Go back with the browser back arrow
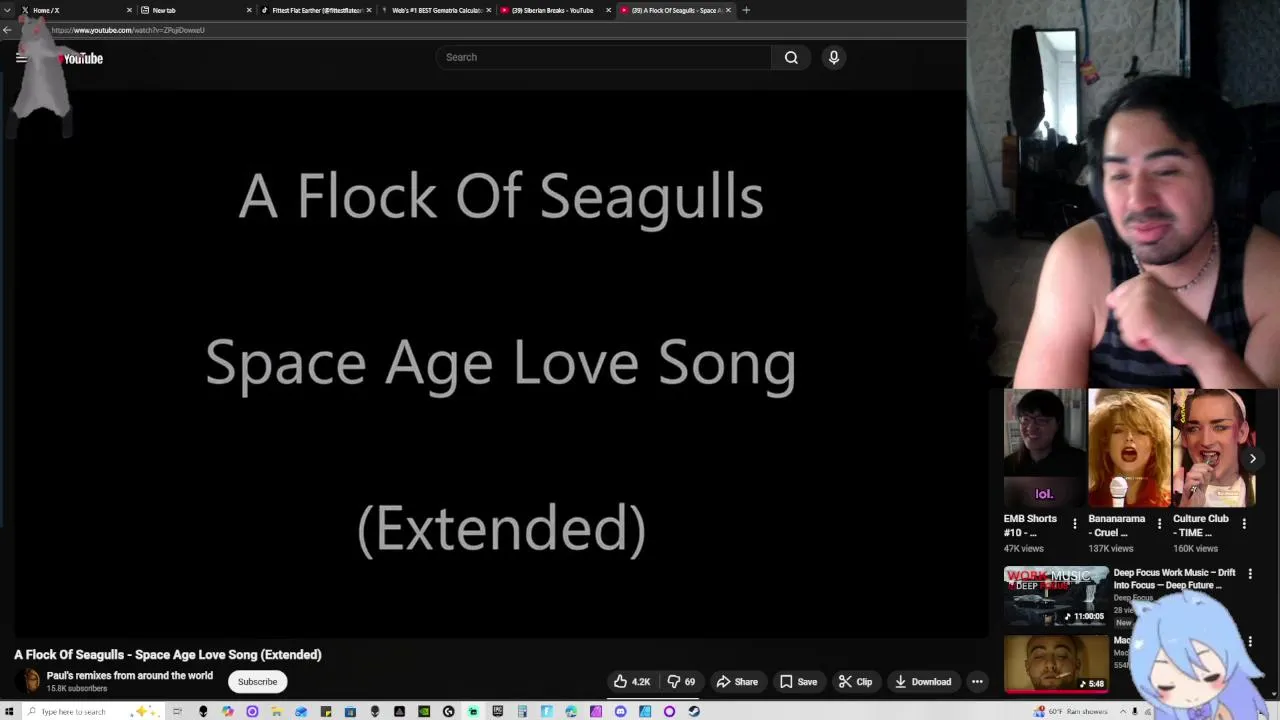This screenshot has width=1280, height=720. click(x=7, y=30)
